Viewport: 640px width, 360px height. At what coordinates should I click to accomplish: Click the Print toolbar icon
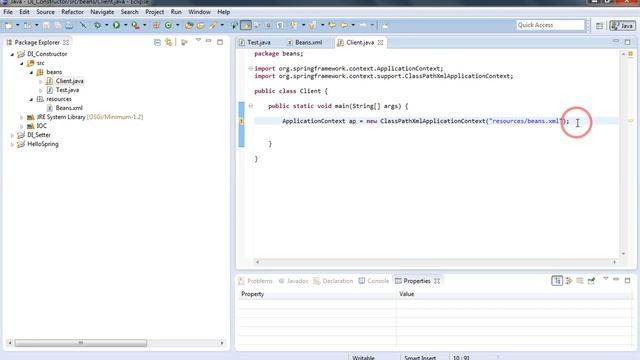pos(69,25)
